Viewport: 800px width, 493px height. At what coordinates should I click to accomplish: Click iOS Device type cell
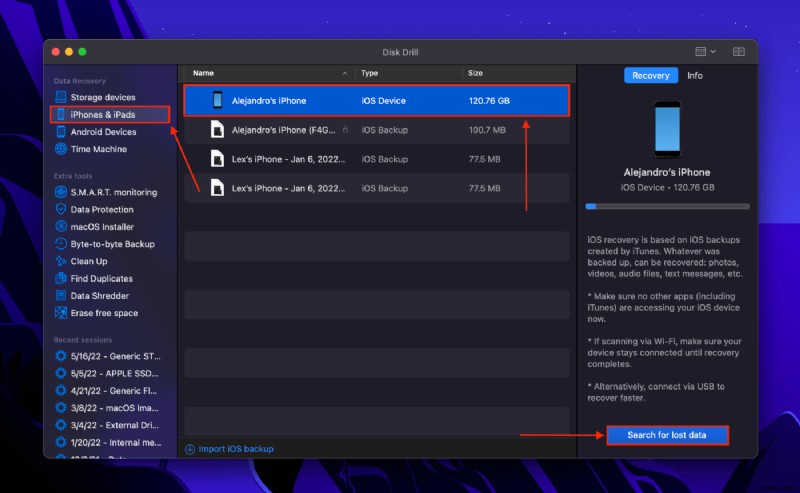click(384, 101)
